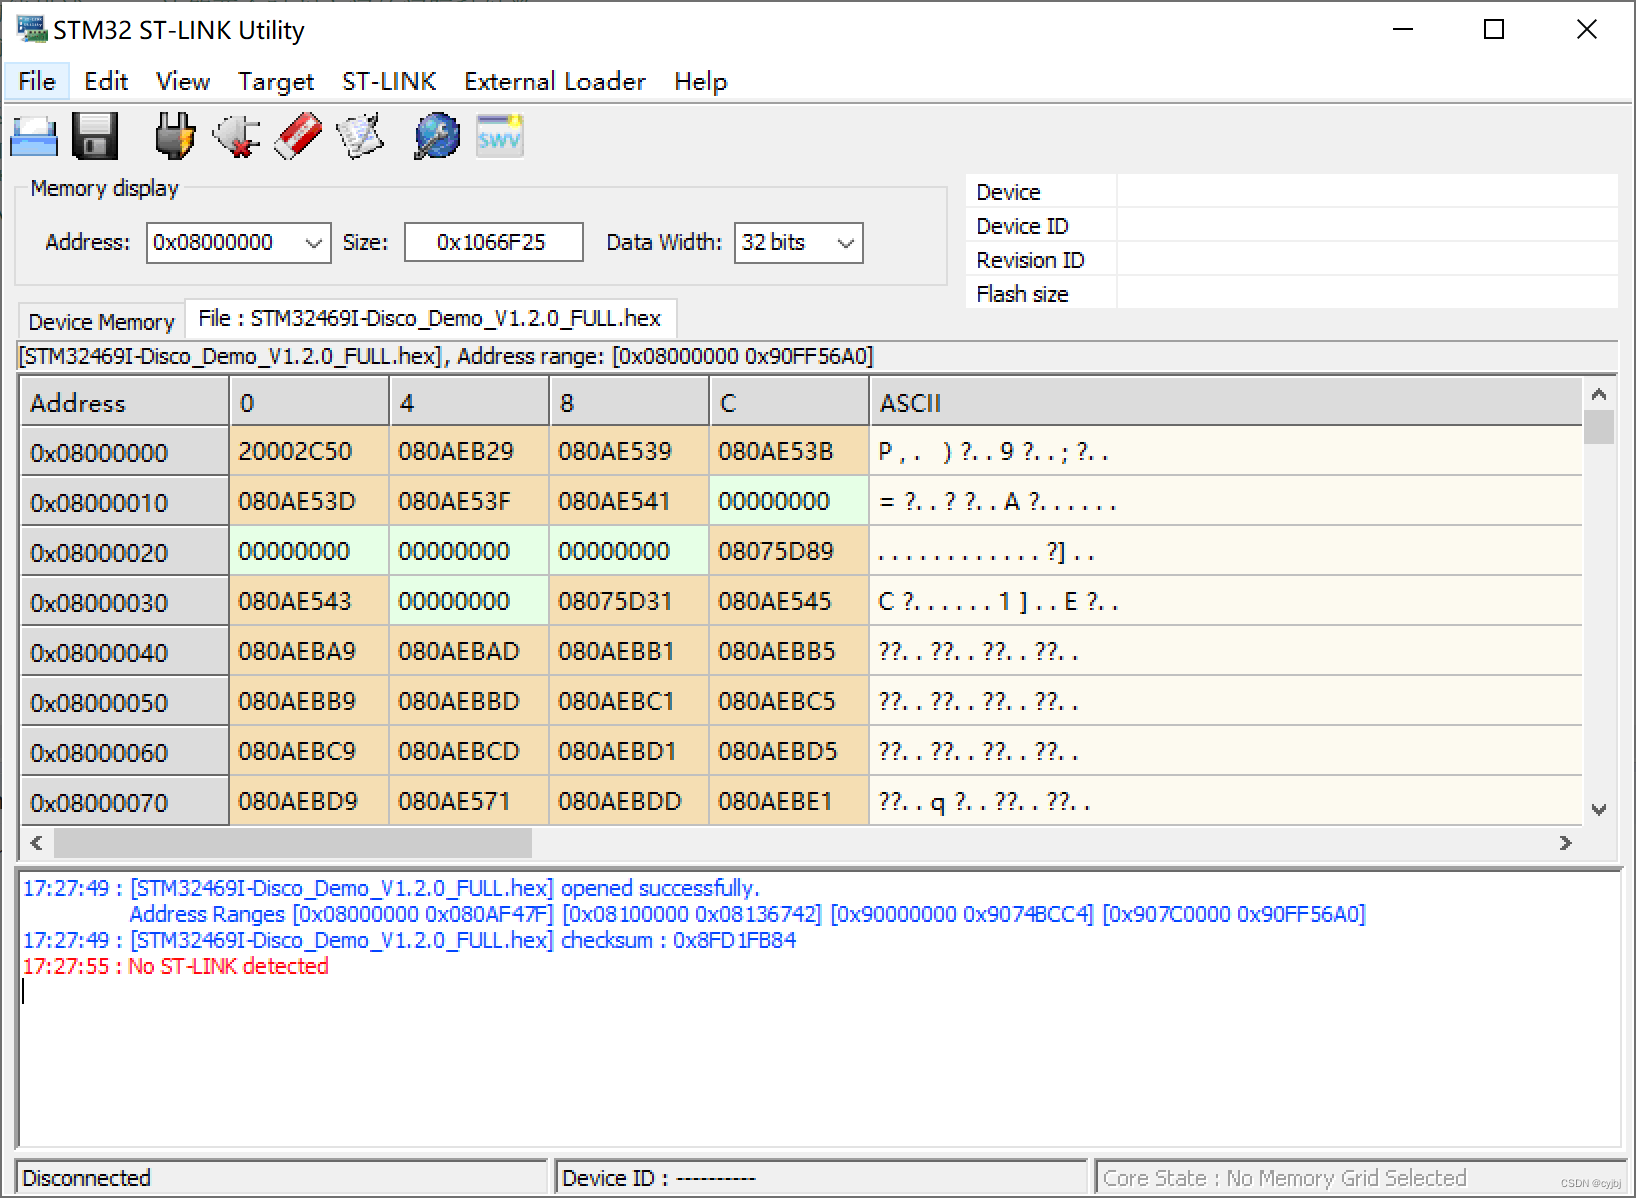Click the horizontal scroll left arrow
This screenshot has height=1198, width=1636.
click(37, 843)
